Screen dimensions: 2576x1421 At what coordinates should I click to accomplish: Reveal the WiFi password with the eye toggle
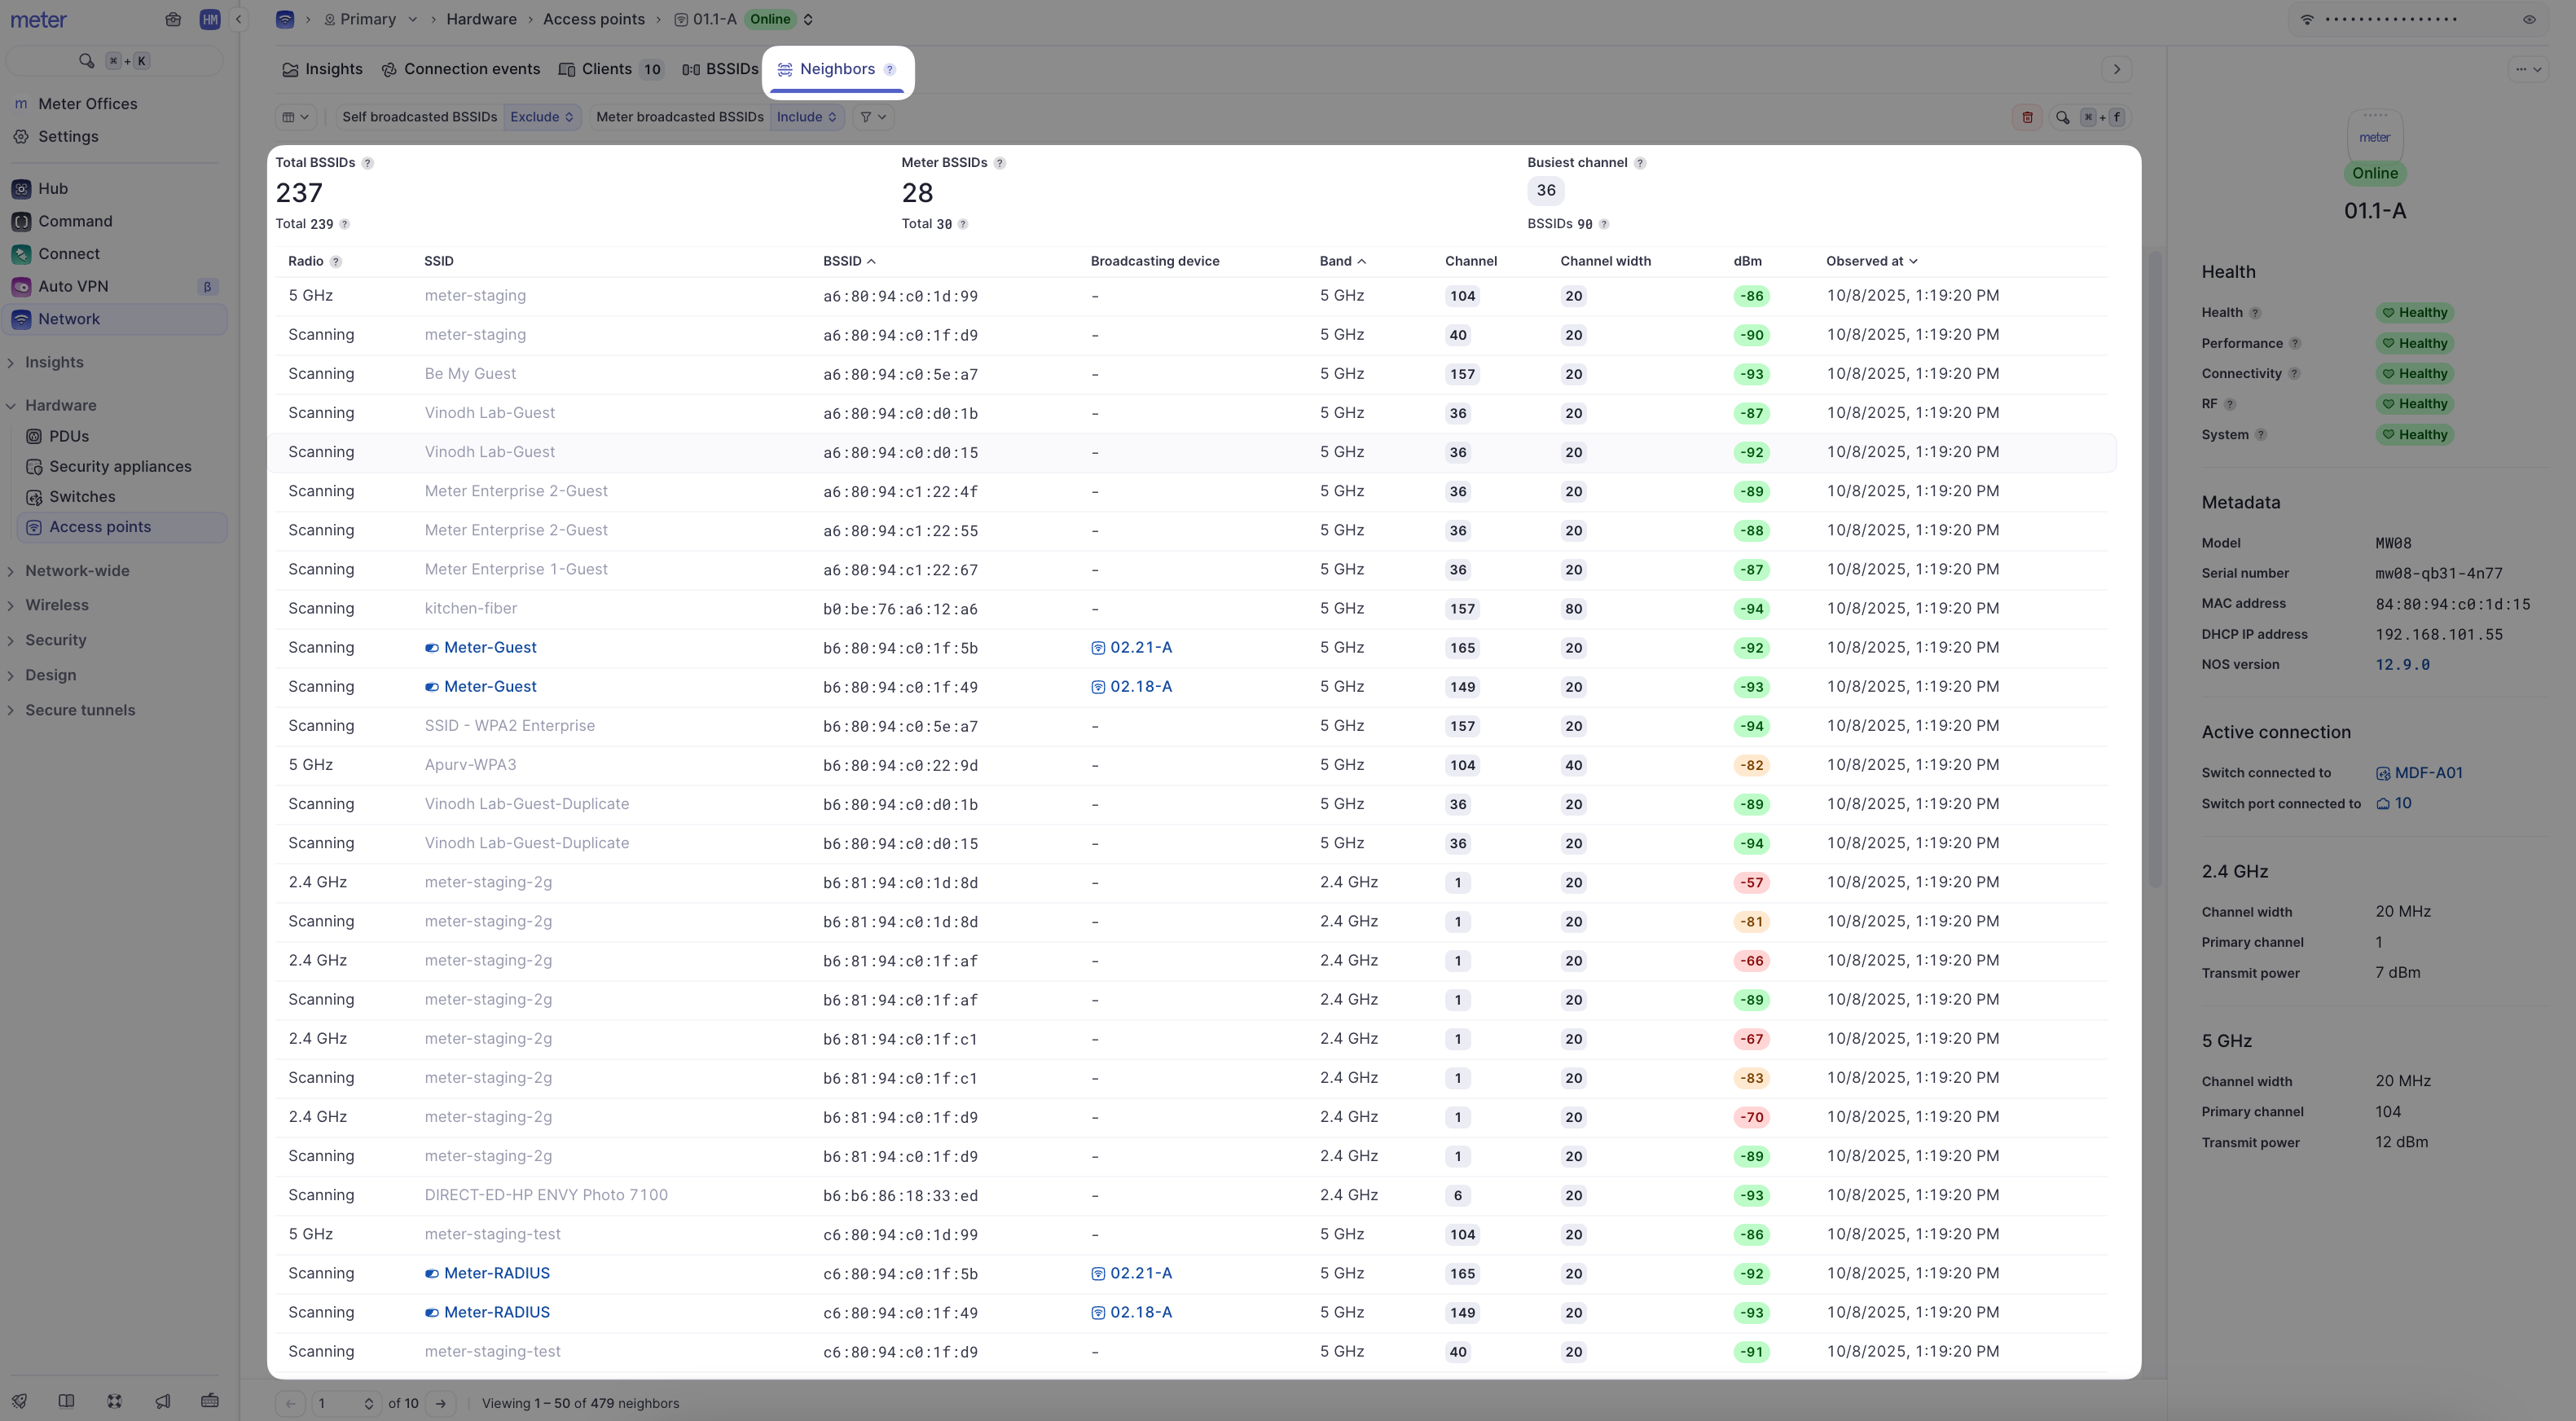[2530, 19]
